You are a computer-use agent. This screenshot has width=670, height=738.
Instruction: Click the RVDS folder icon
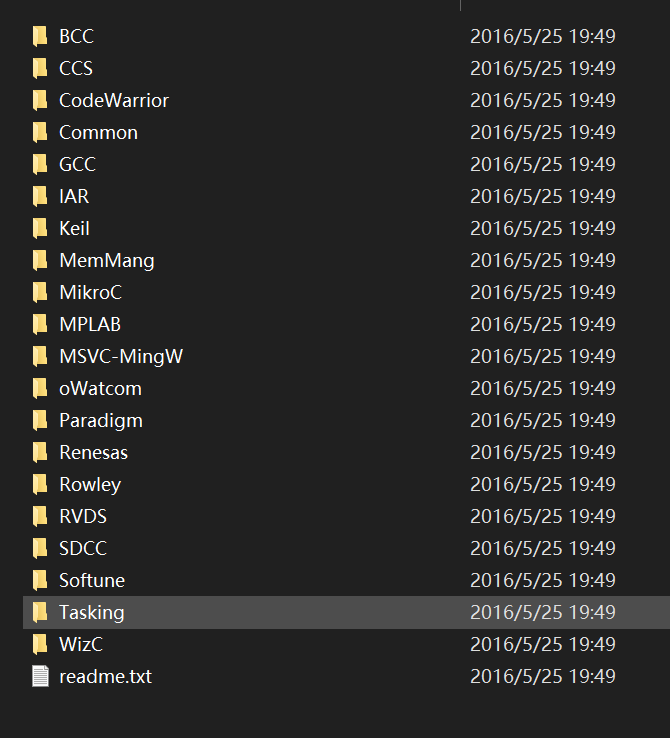click(x=40, y=516)
